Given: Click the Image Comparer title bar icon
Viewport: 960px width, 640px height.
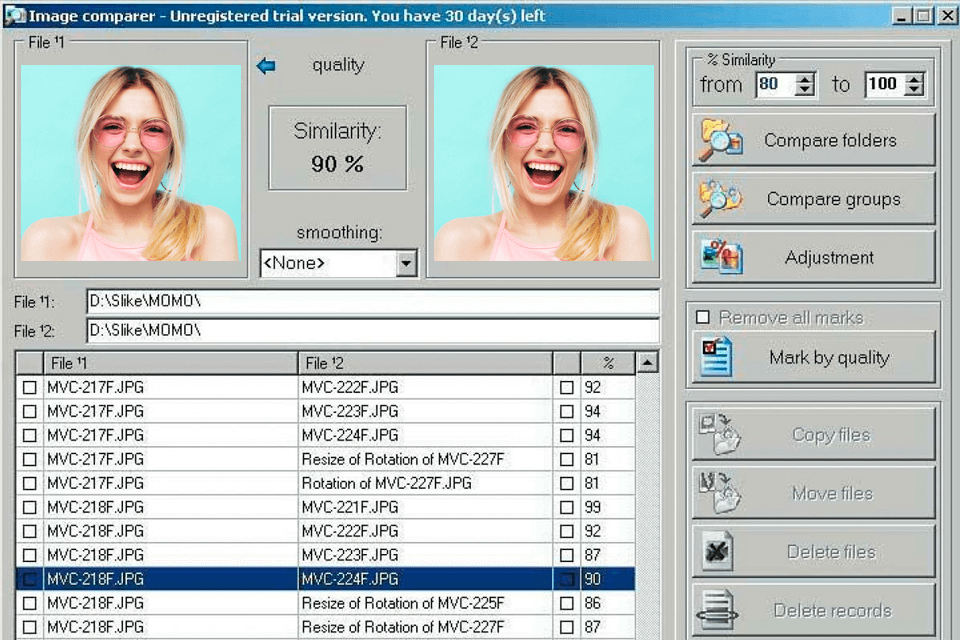Looking at the screenshot, I should coord(17,15).
